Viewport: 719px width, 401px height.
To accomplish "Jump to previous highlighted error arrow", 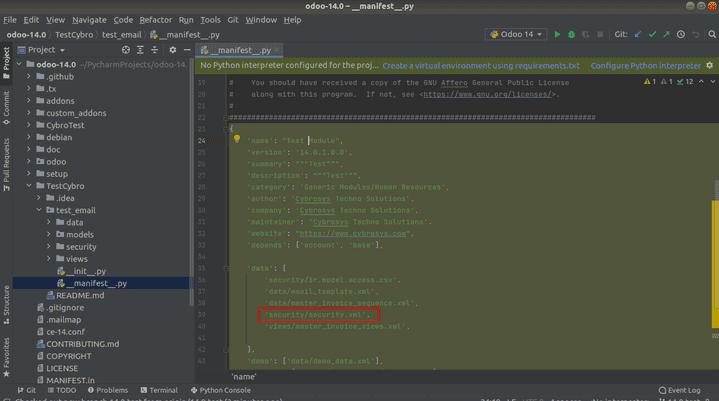I will [x=701, y=82].
